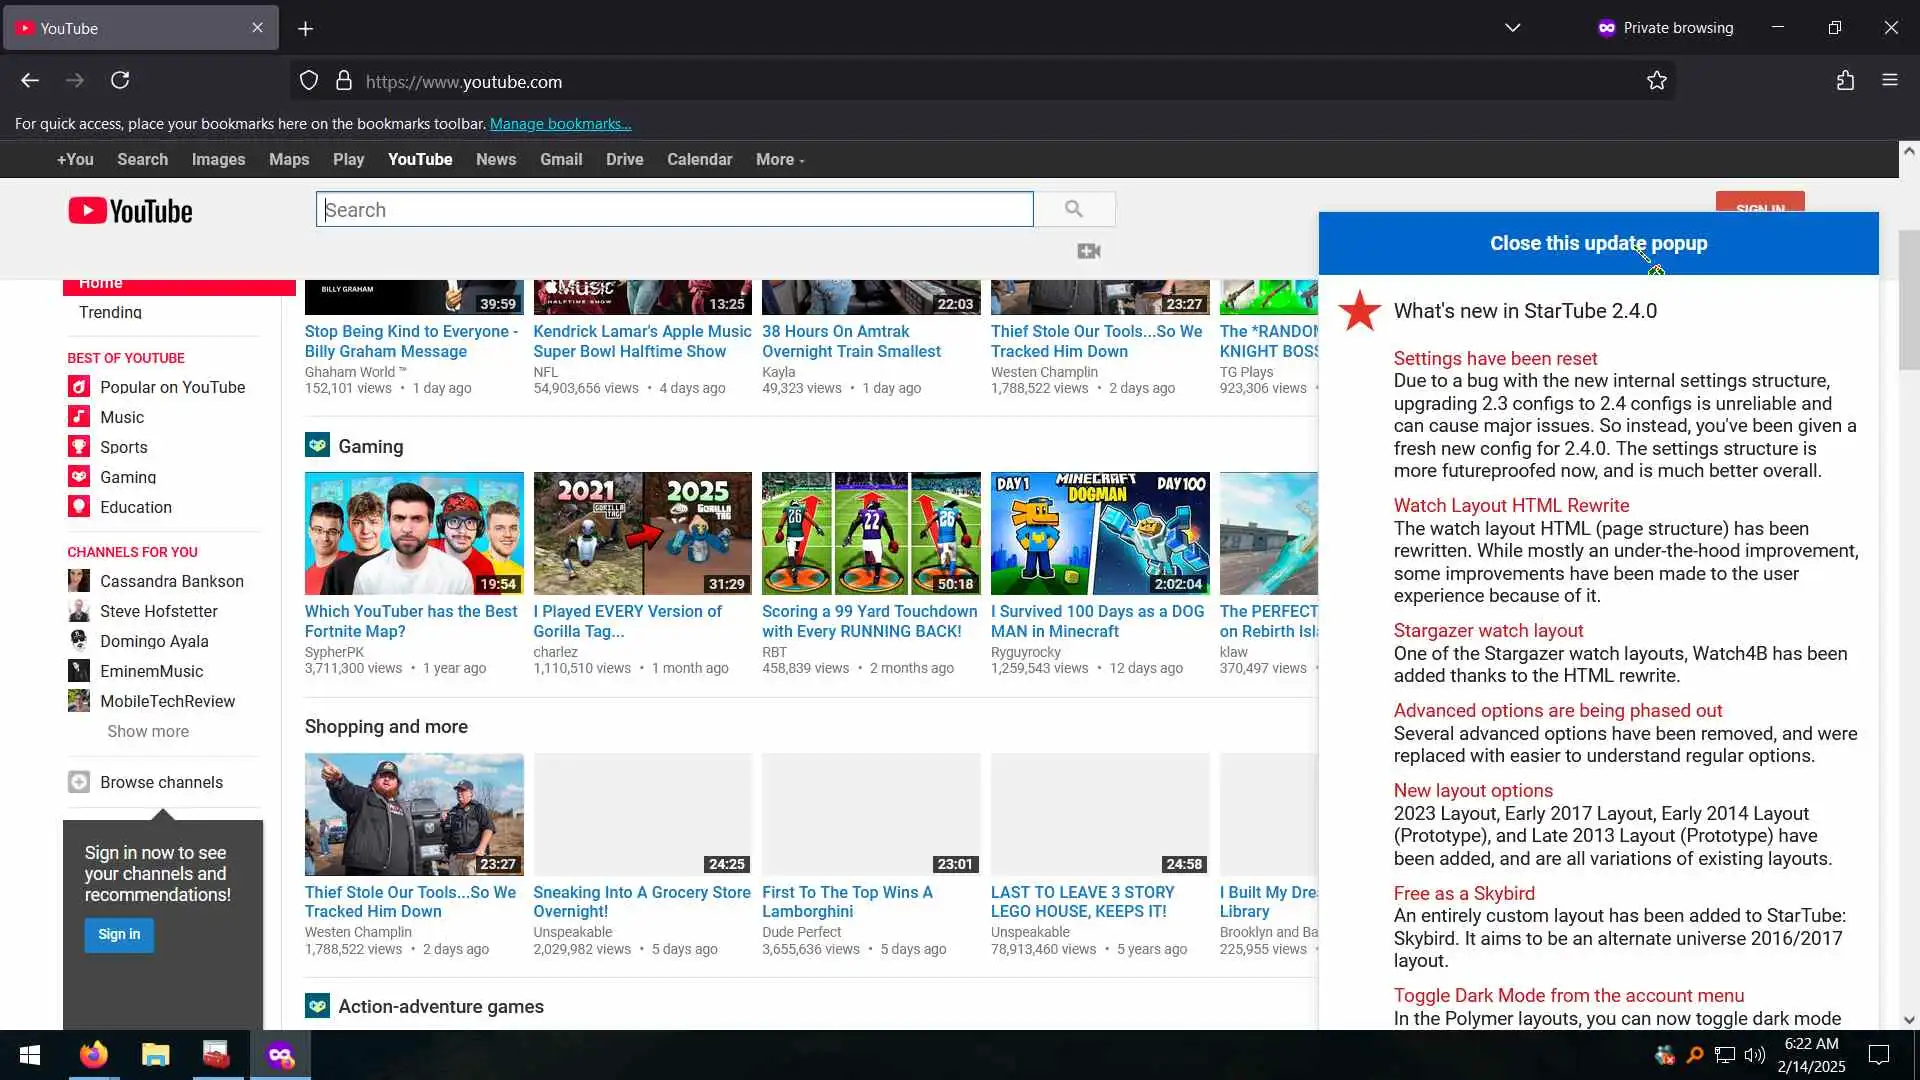Expand Show more channels list
1920x1080 pixels.
[148, 731]
